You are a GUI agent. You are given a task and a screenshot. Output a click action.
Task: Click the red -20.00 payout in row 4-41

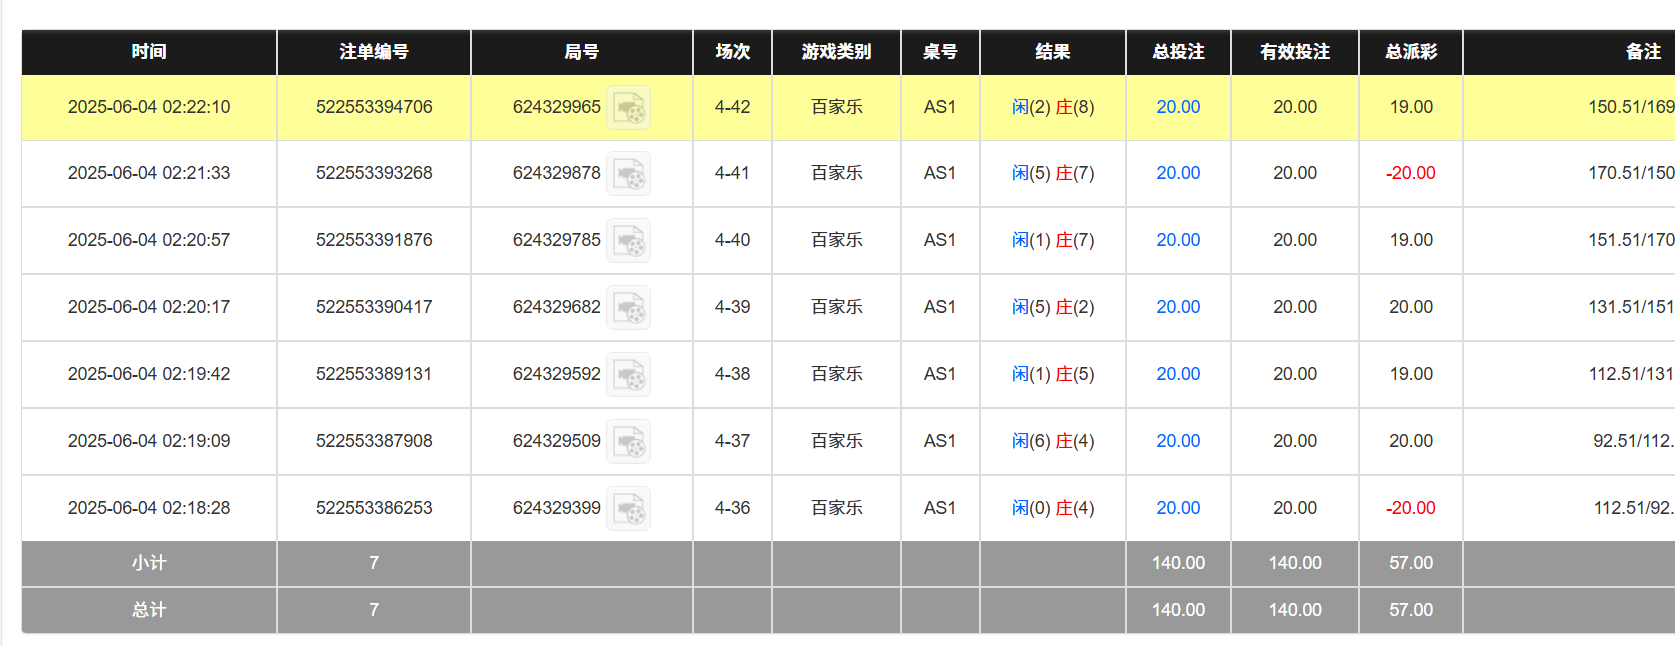(x=1411, y=173)
